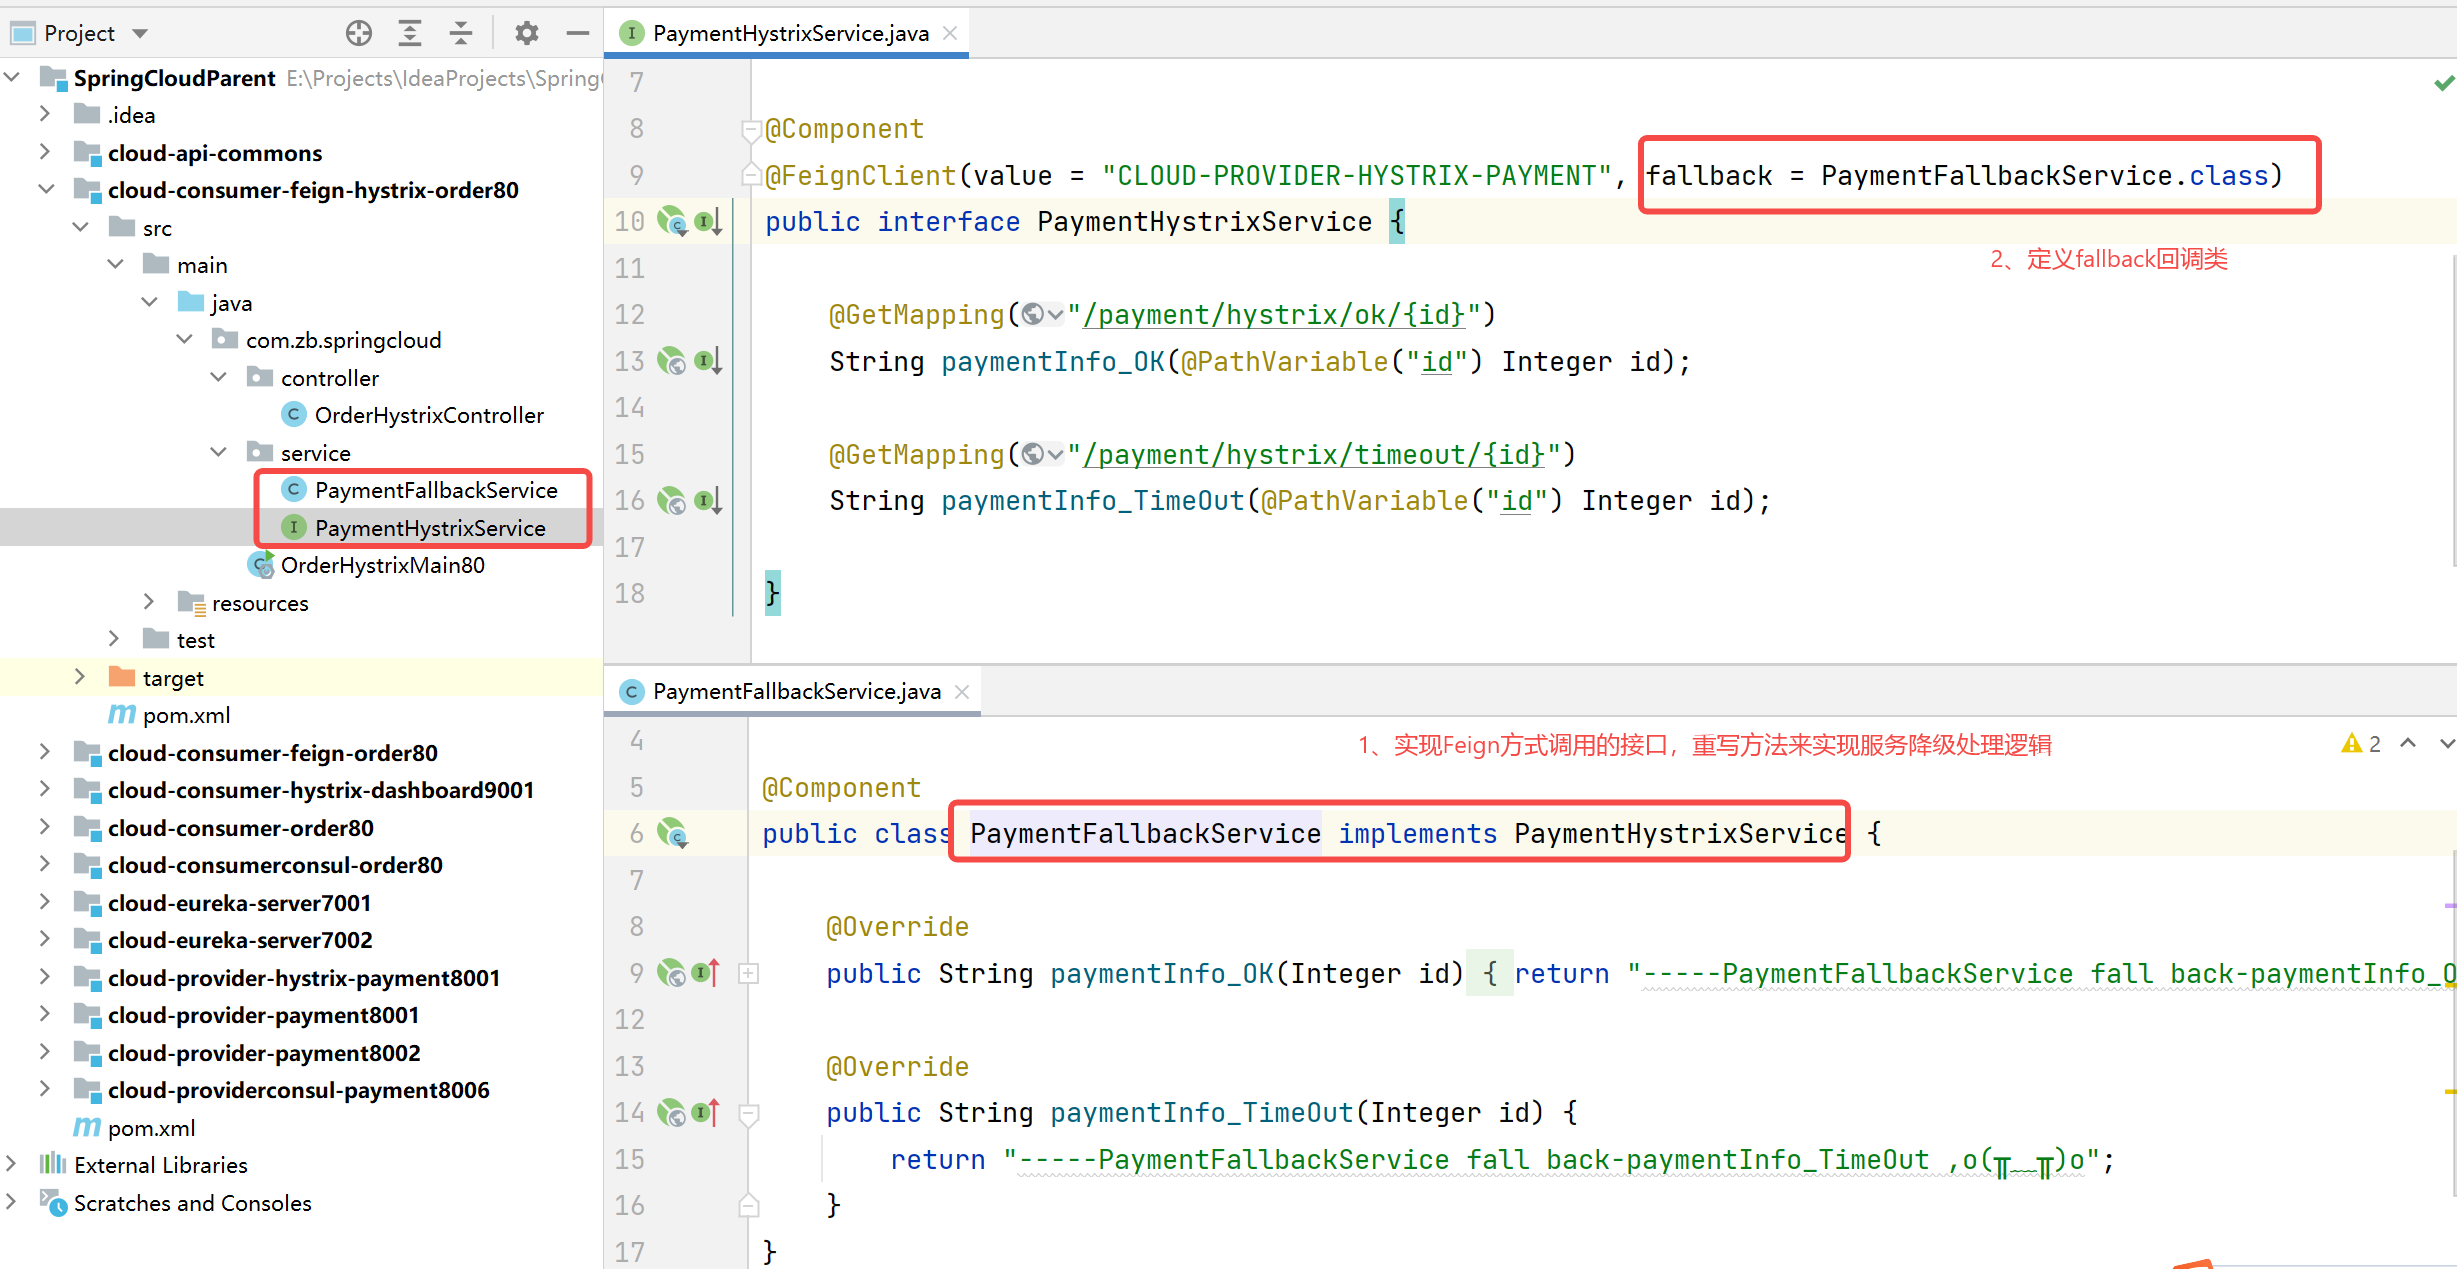Select the pom.xml under hystrix-order80 module
This screenshot has width=2457, height=1269.
pos(186,715)
